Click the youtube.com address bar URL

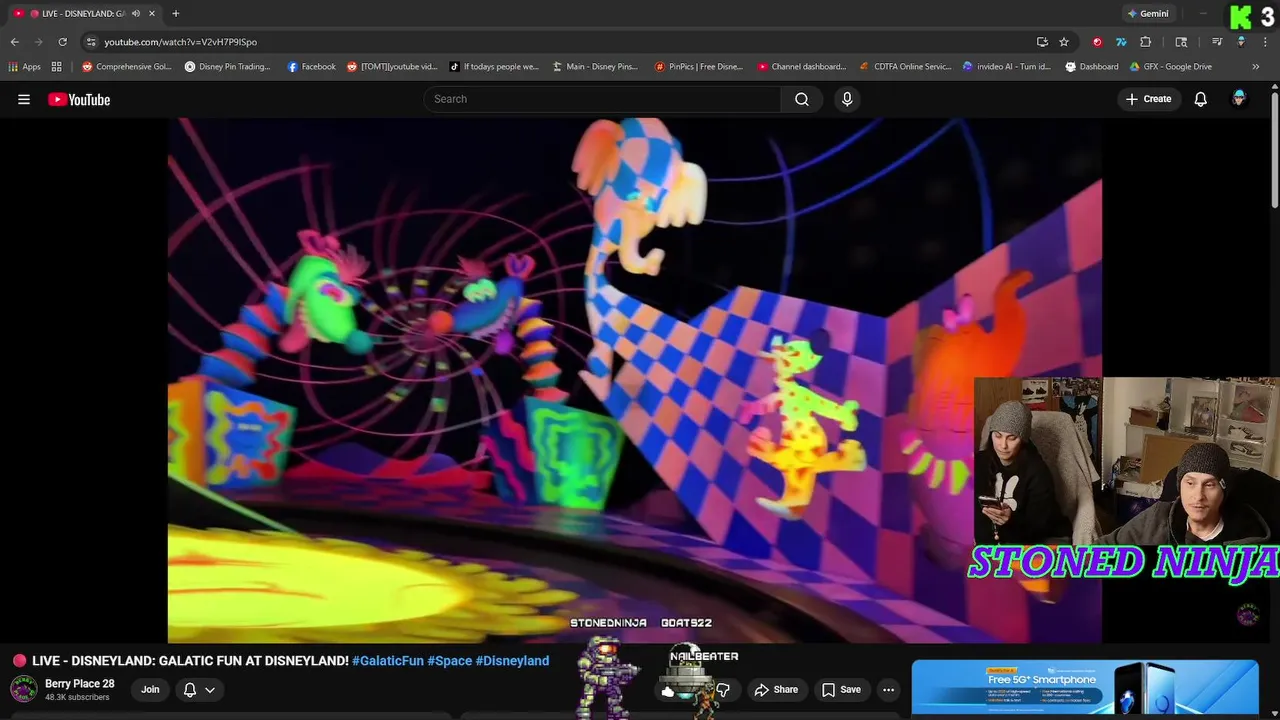[x=180, y=42]
